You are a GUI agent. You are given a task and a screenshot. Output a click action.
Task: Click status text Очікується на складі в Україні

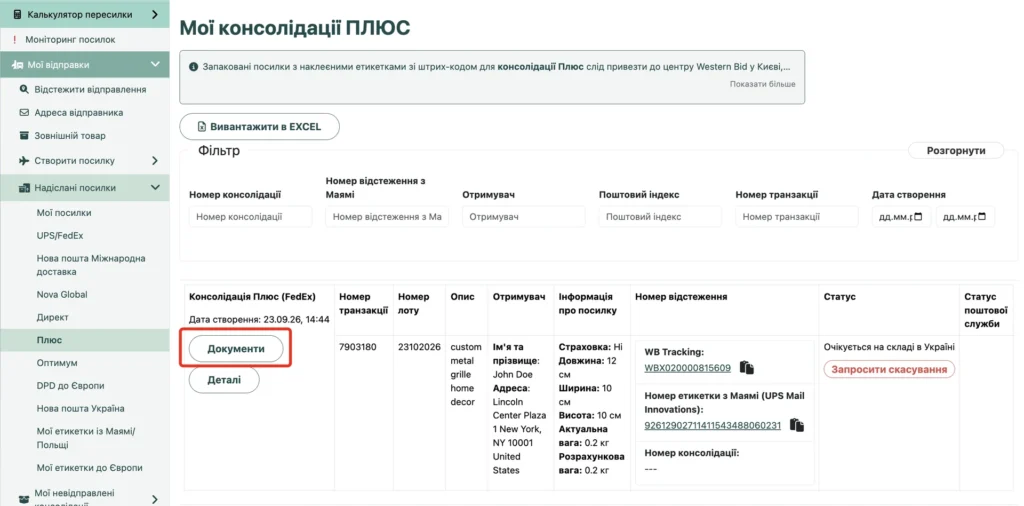click(x=889, y=347)
